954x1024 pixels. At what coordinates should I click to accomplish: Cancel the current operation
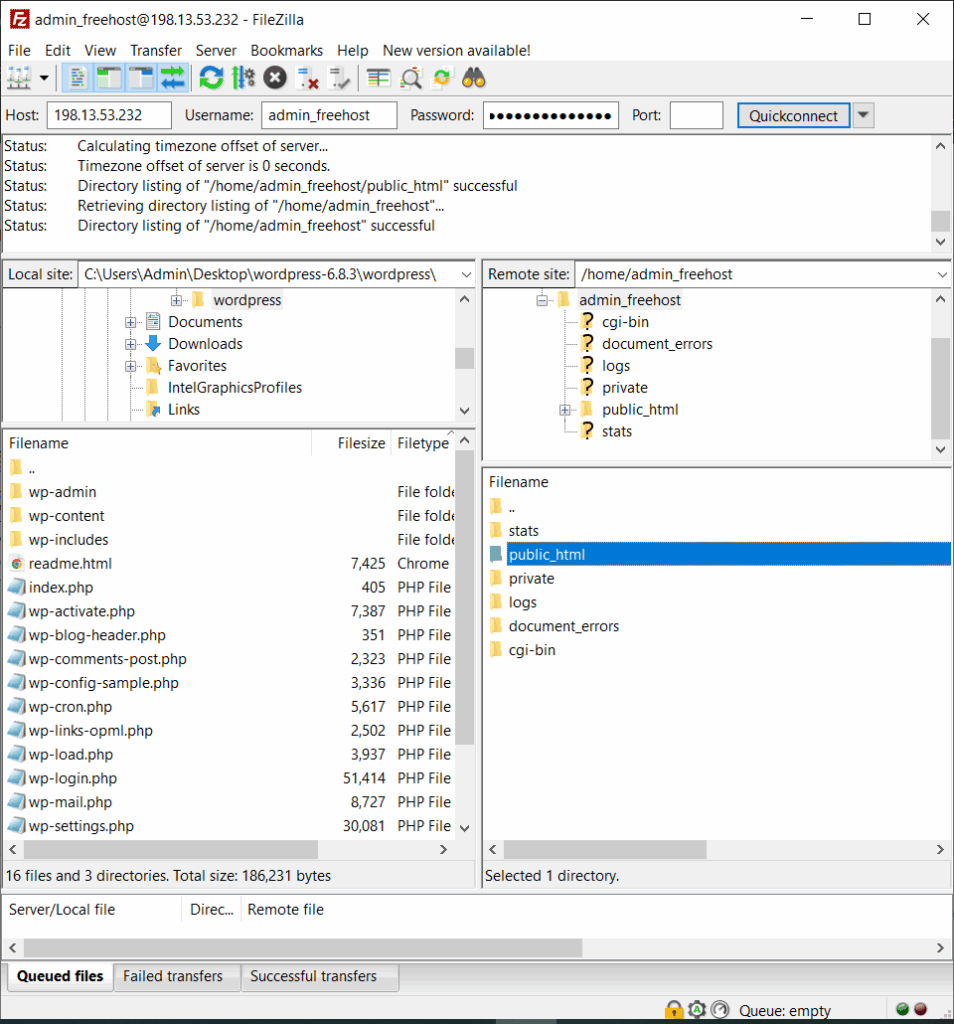pyautogui.click(x=275, y=77)
